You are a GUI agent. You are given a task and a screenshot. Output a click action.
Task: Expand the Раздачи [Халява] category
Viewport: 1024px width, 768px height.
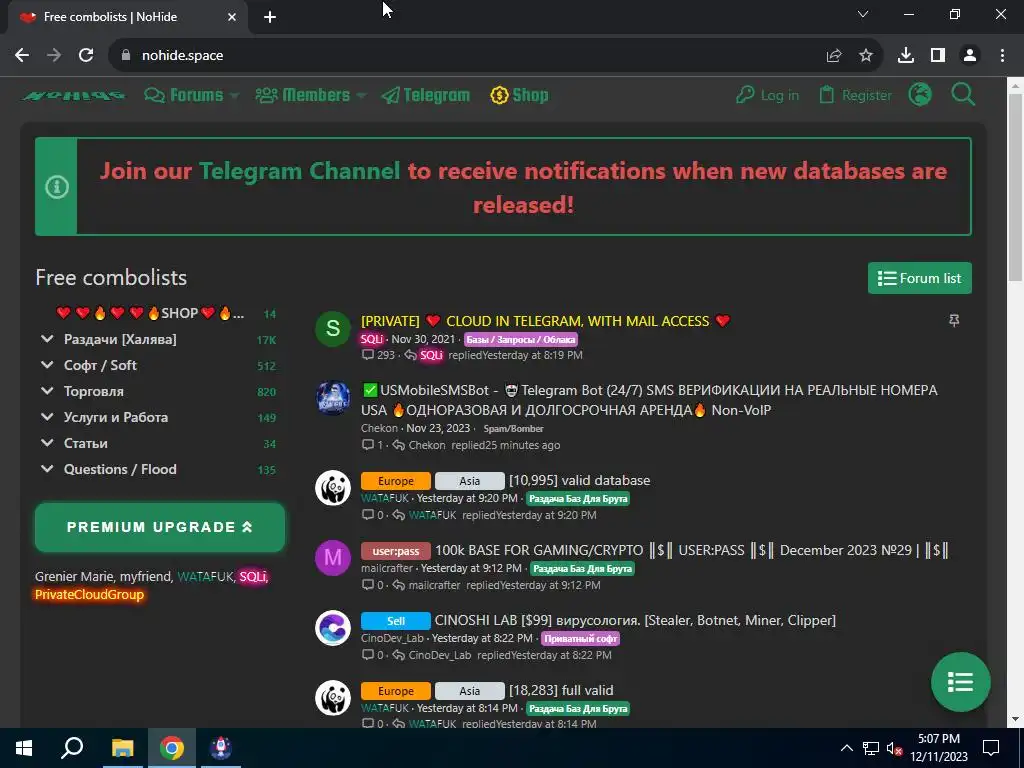pos(120,340)
